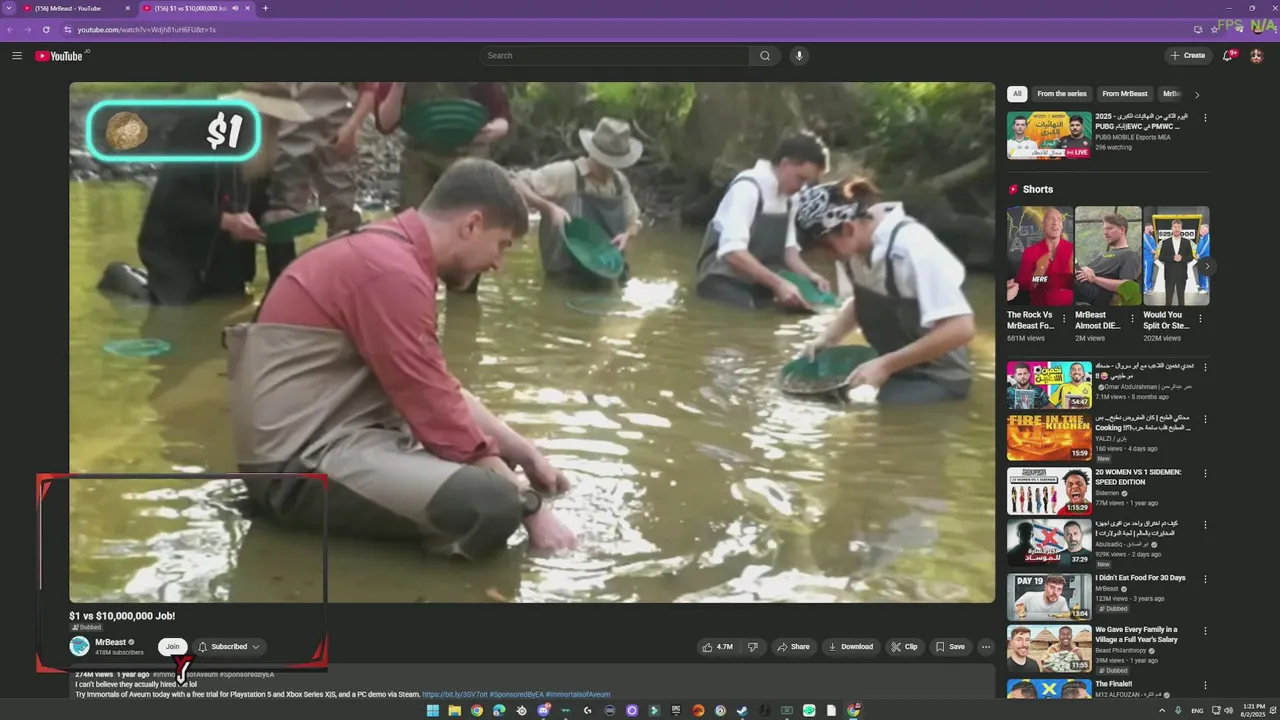Click the ENG language indicator in tray
Image resolution: width=1280 pixels, height=720 pixels.
pyautogui.click(x=1197, y=711)
